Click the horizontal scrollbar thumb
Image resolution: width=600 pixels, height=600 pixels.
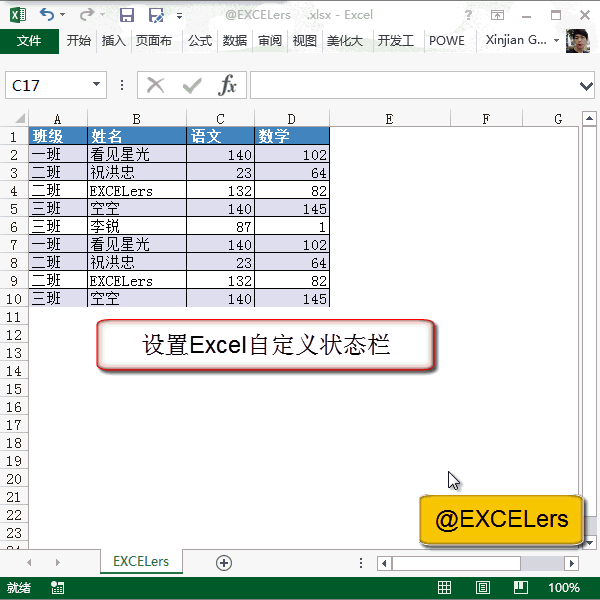pyautogui.click(x=455, y=563)
